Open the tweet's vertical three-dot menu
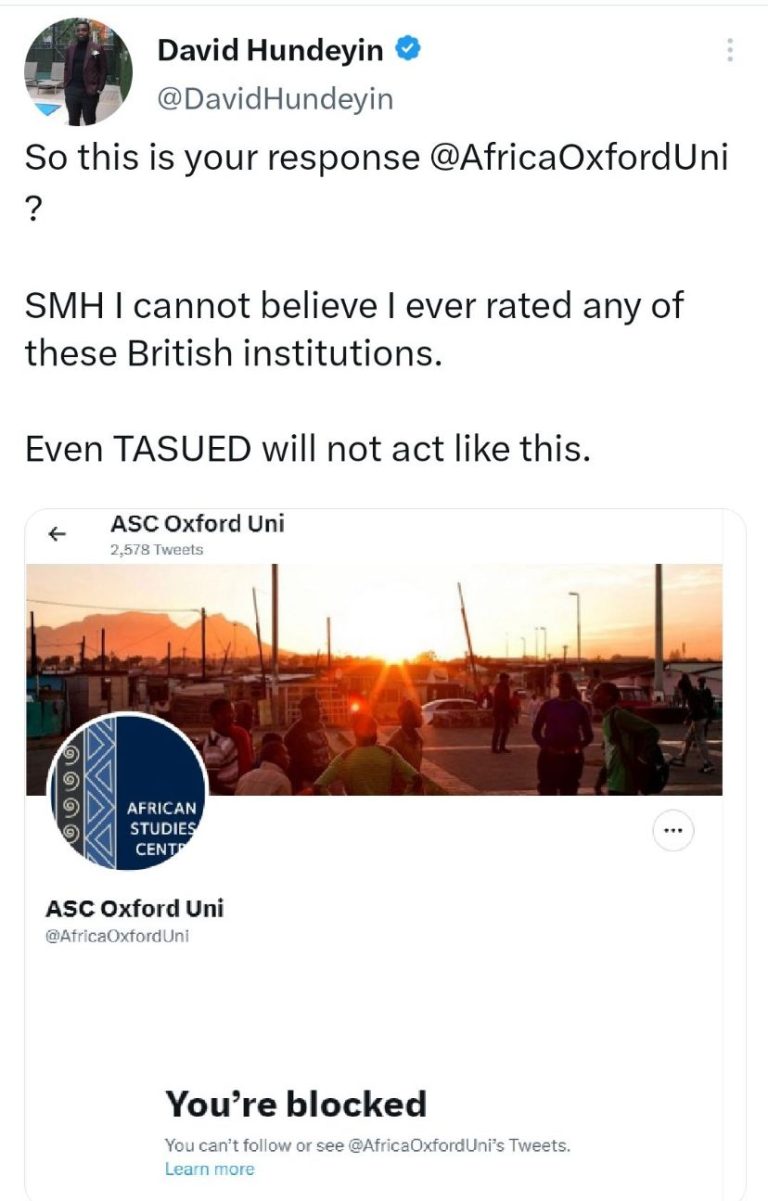 point(730,50)
